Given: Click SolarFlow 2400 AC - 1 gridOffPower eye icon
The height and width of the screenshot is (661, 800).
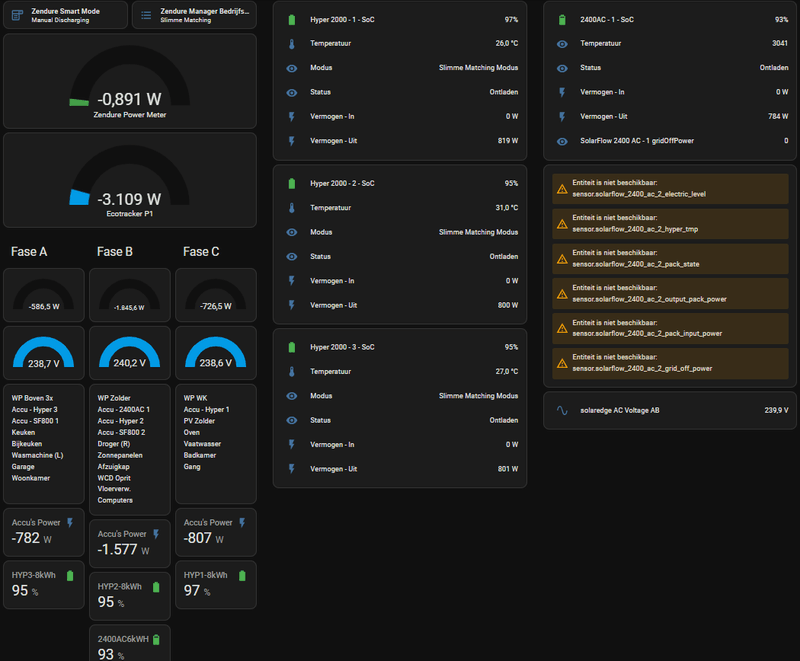Looking at the screenshot, I should [562, 142].
